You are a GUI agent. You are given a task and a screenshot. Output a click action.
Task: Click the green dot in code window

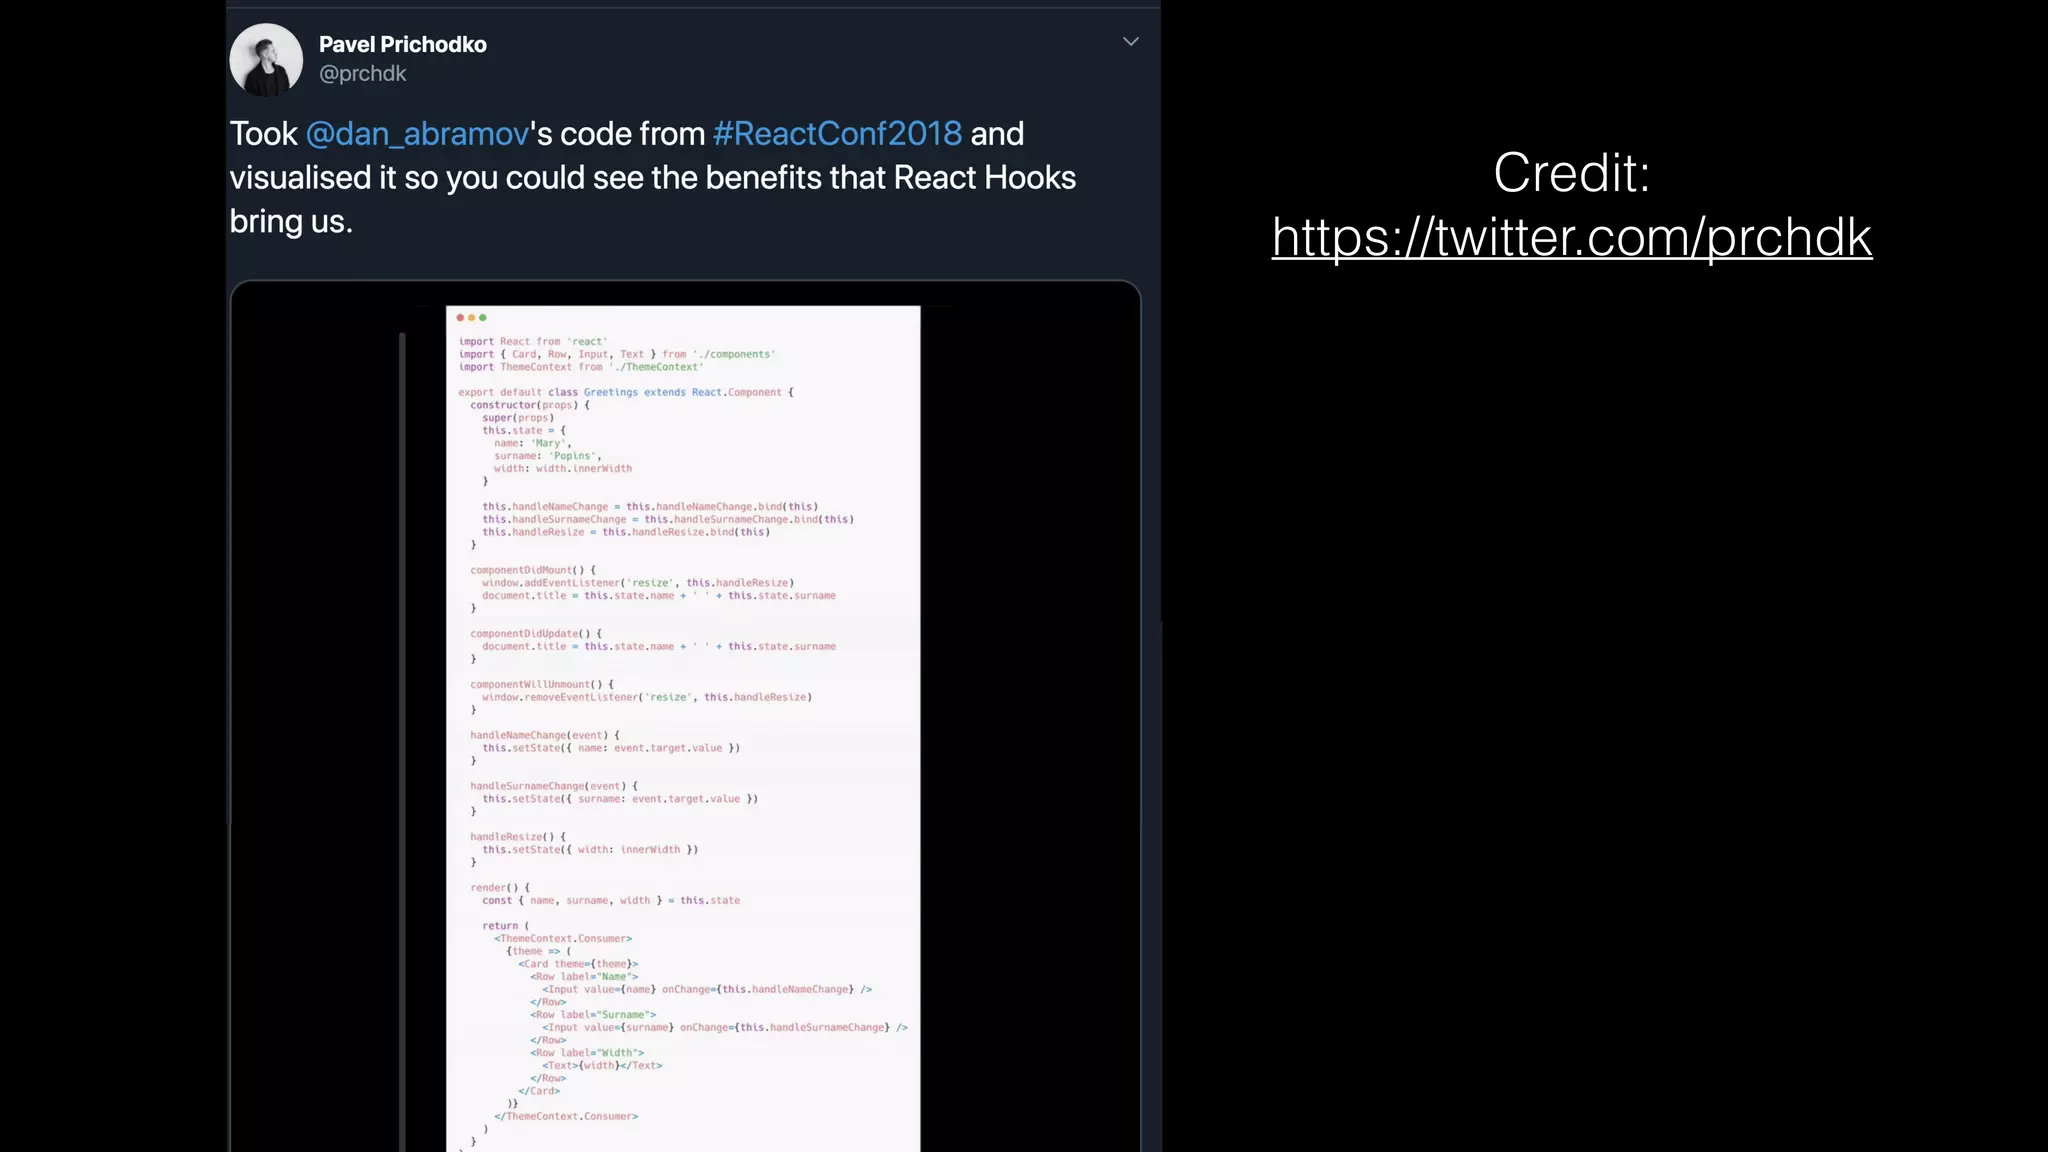[483, 318]
